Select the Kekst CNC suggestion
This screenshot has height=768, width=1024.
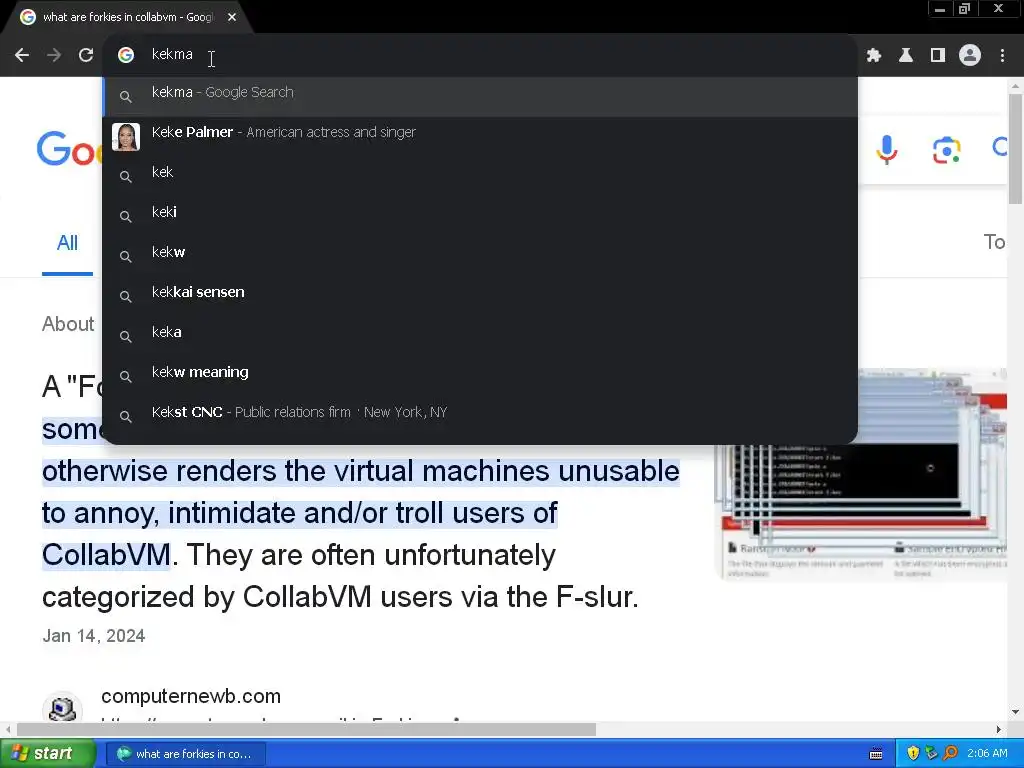coord(480,416)
